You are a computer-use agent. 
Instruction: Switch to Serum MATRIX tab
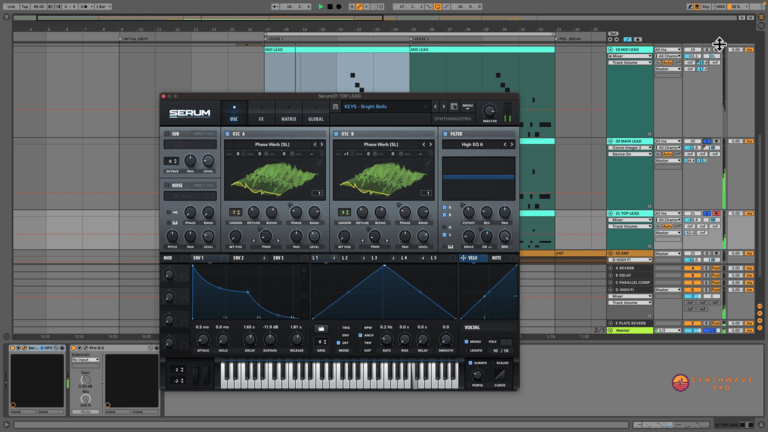pyautogui.click(x=288, y=113)
